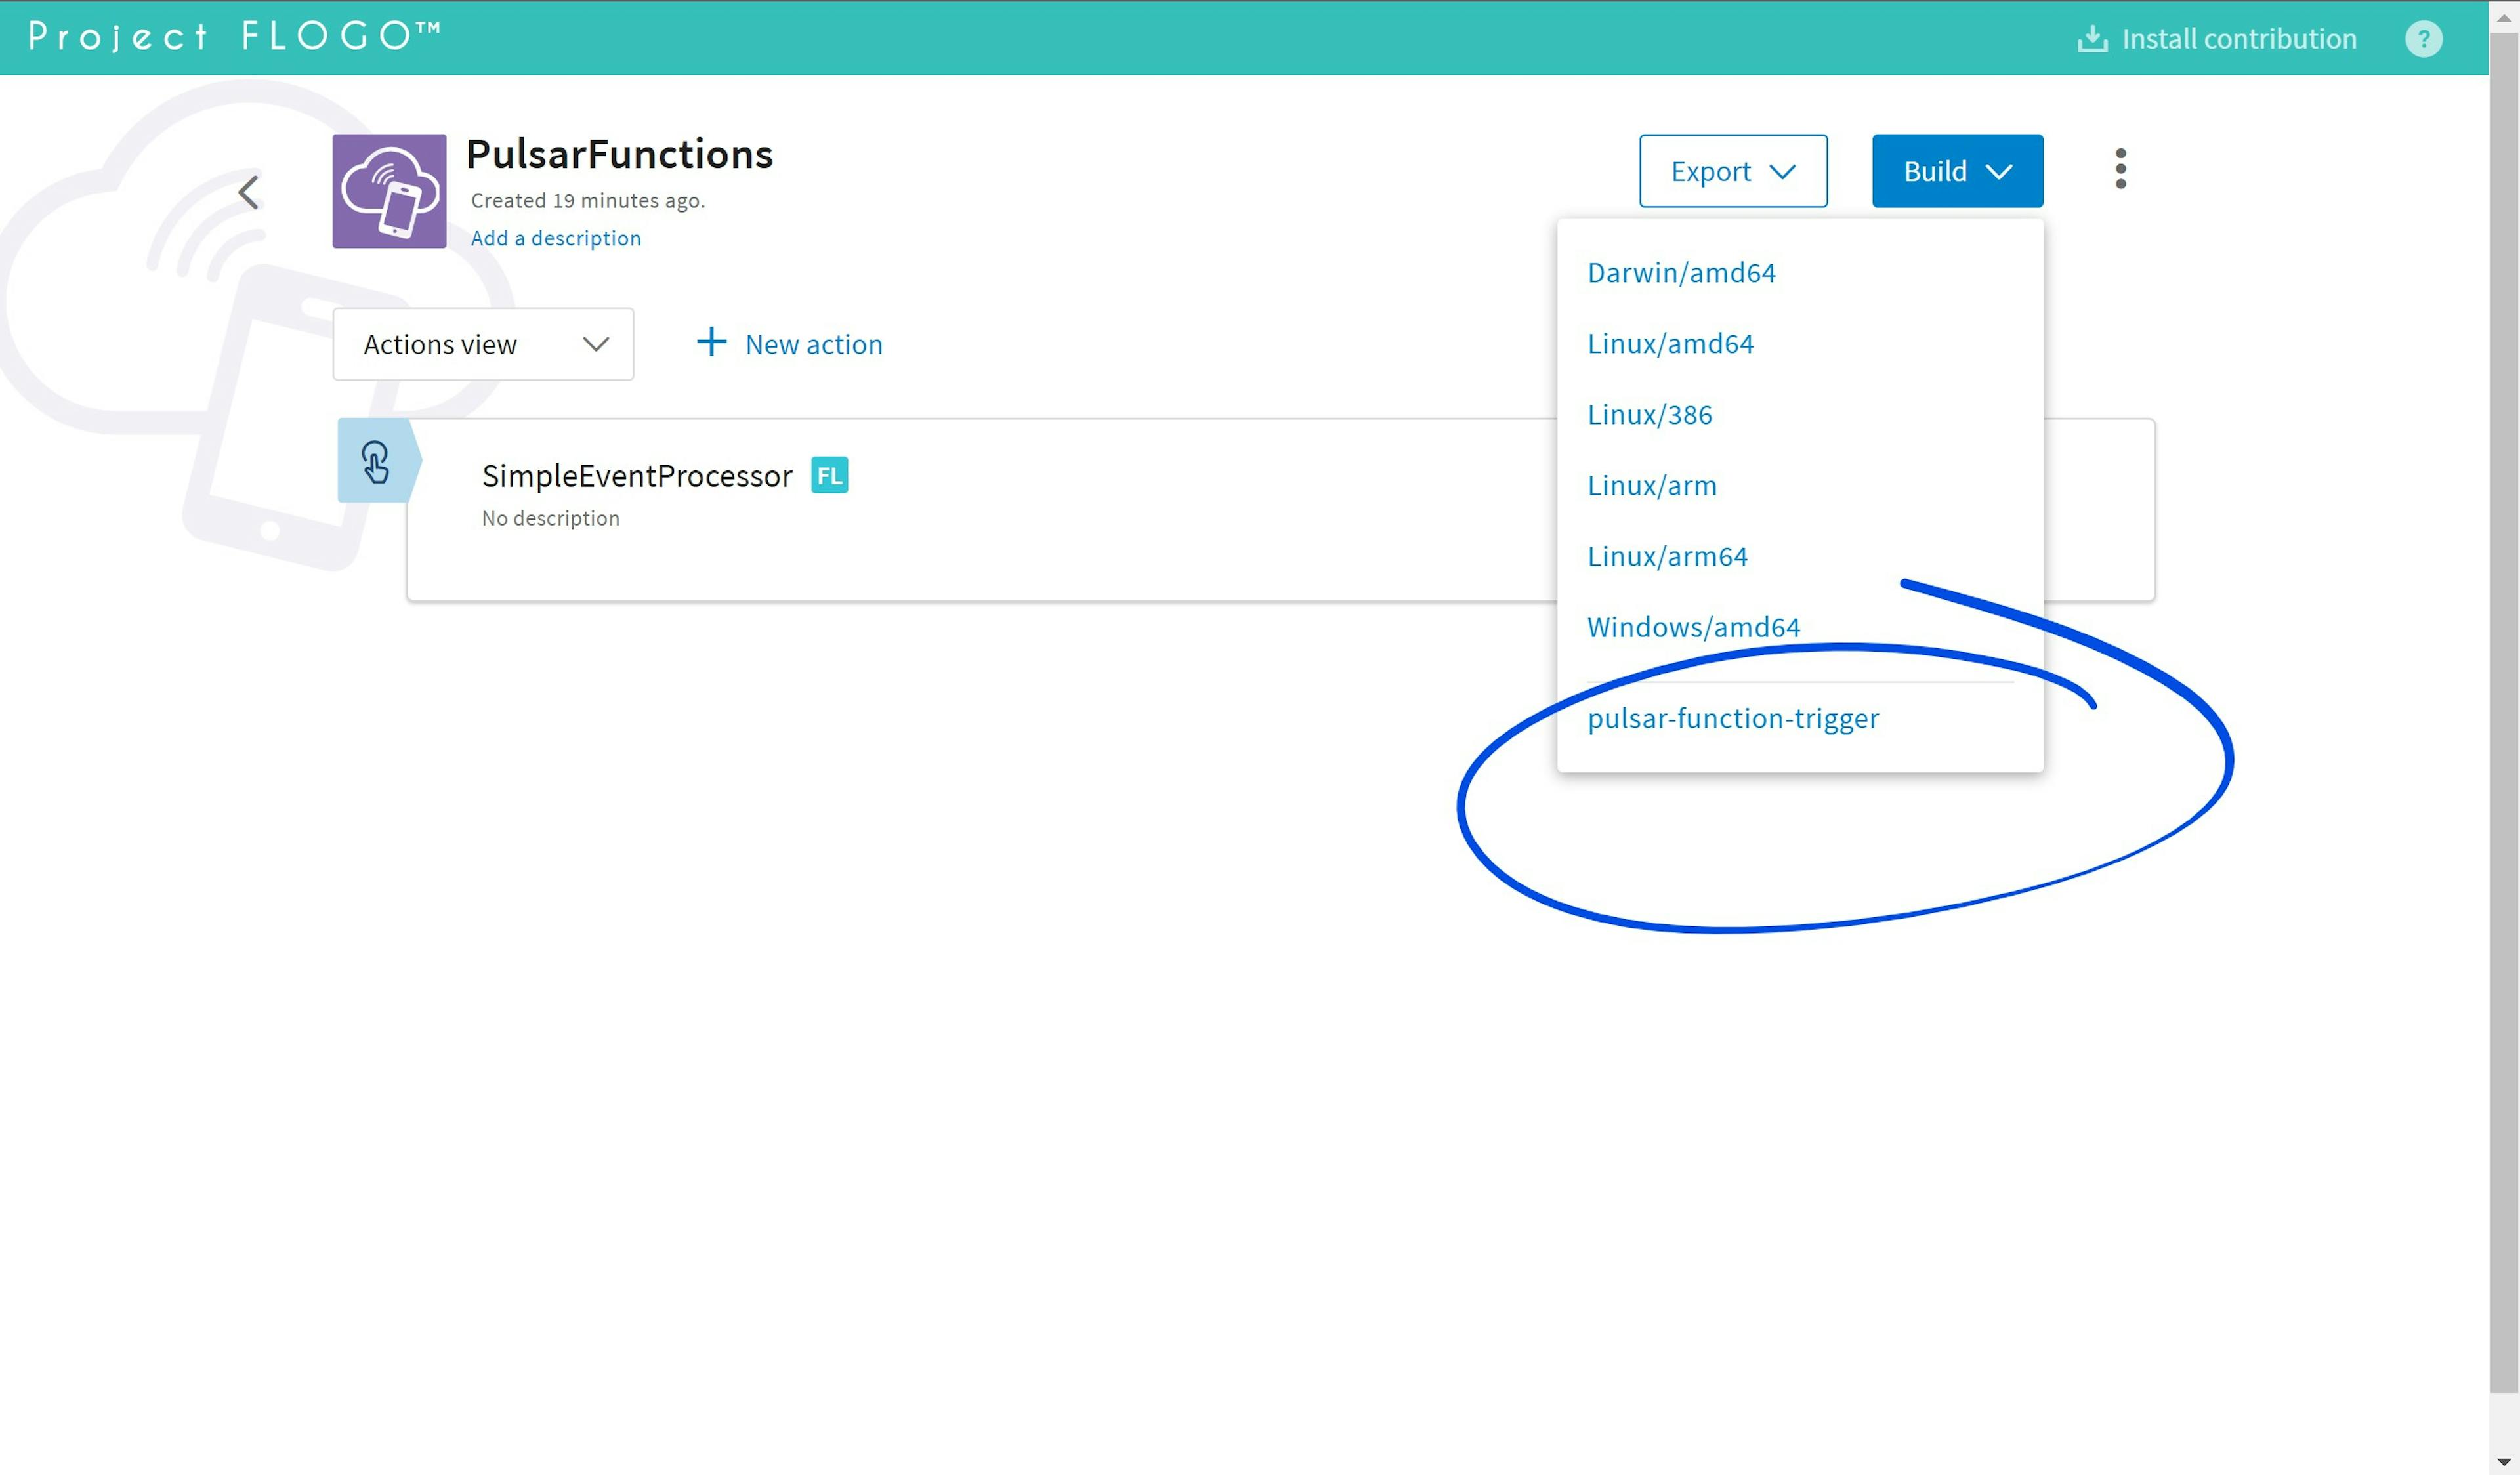Toggle the Build dropdown button

point(1957,171)
